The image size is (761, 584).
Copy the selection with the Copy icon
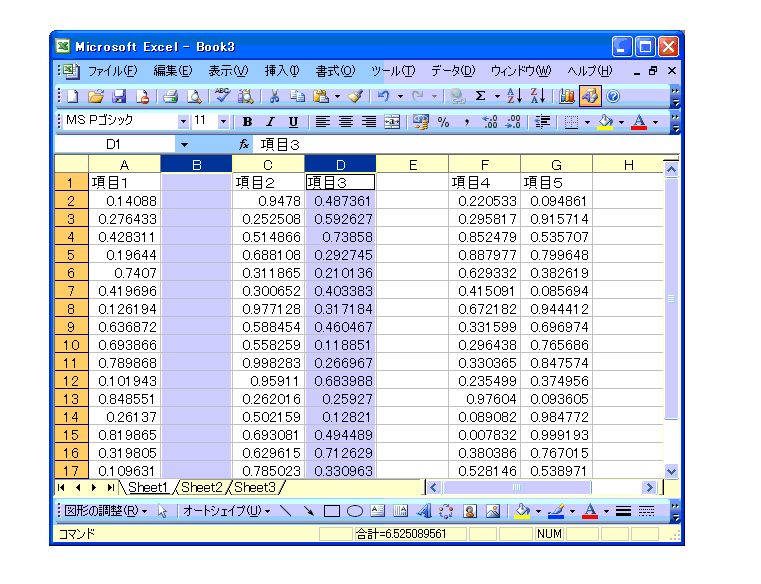pyautogui.click(x=297, y=97)
